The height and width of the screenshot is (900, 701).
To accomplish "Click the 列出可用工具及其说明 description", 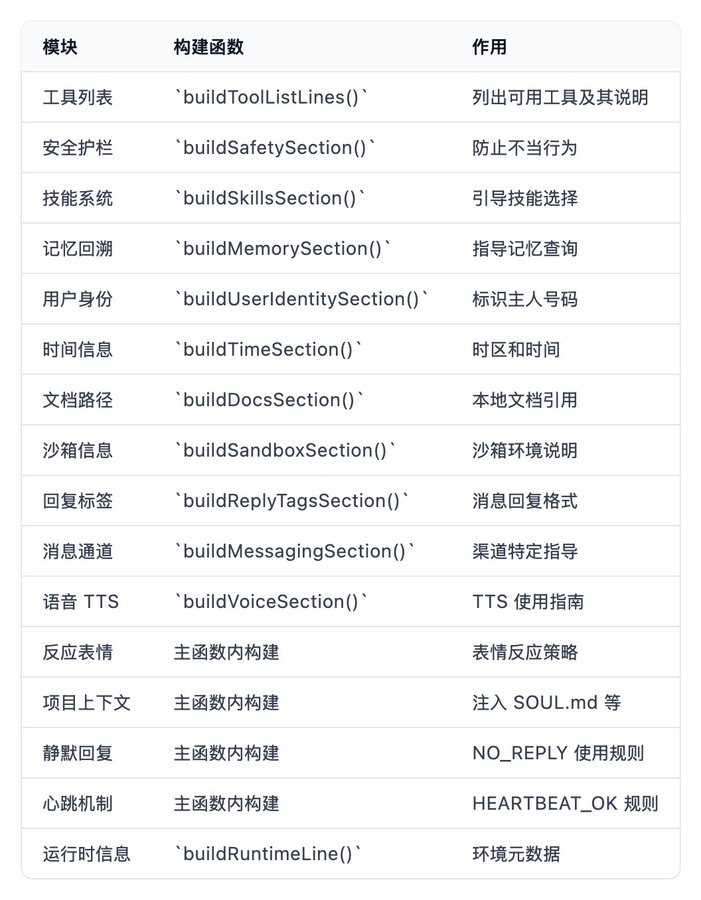I will [560, 97].
